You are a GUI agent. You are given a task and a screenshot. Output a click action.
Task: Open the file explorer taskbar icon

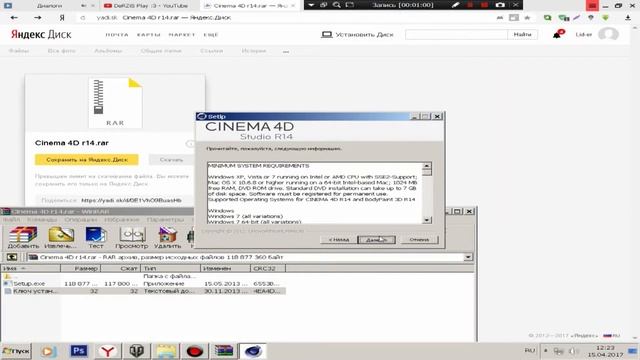pyautogui.click(x=166, y=351)
